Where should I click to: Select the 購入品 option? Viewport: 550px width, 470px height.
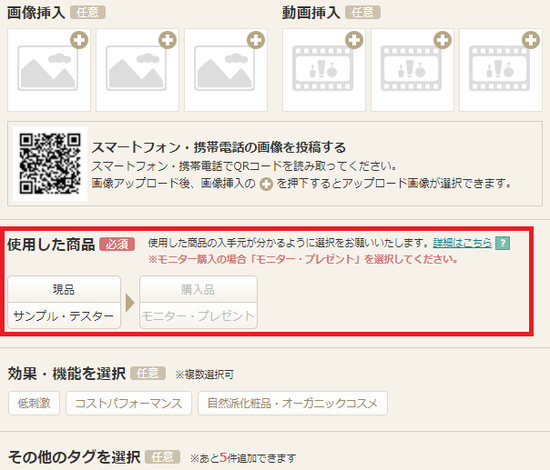click(199, 289)
